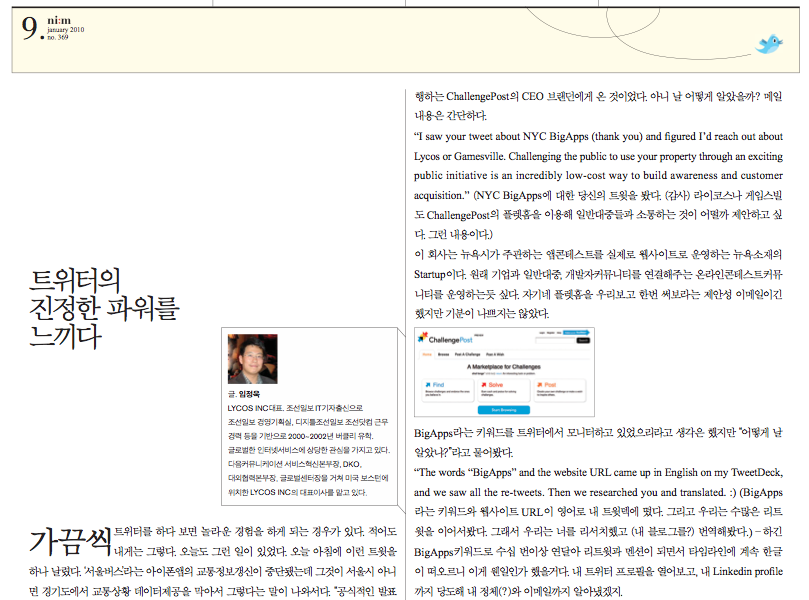The width and height of the screenshot is (809, 600).
Task: Click the blue Twitter bird icon
Action: tap(769, 44)
